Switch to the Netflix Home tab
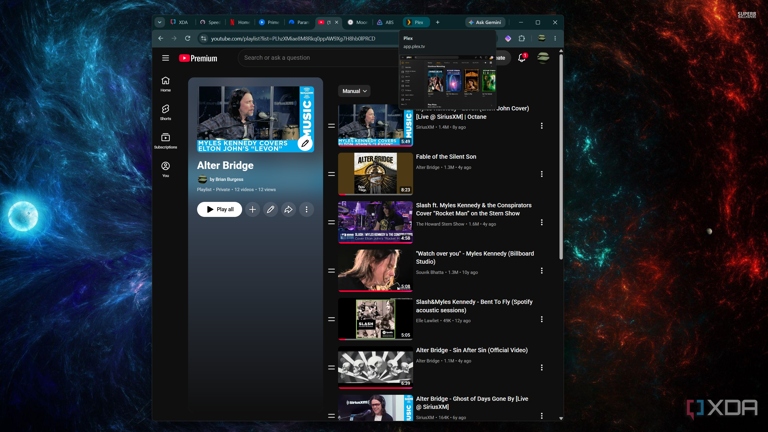768x432 pixels. pyautogui.click(x=240, y=22)
